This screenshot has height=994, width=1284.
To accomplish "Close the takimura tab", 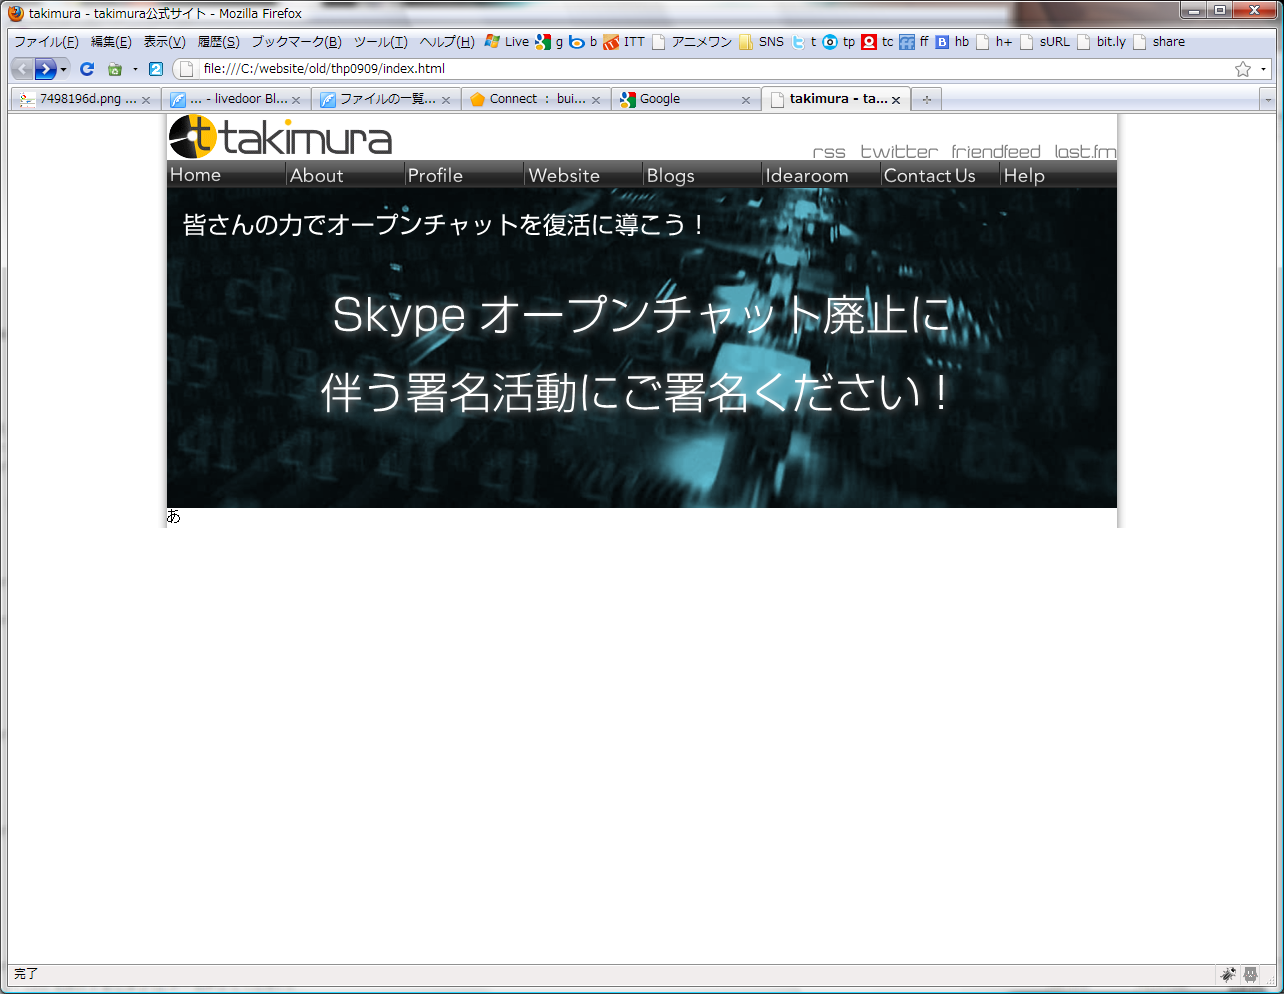I will click(x=896, y=100).
